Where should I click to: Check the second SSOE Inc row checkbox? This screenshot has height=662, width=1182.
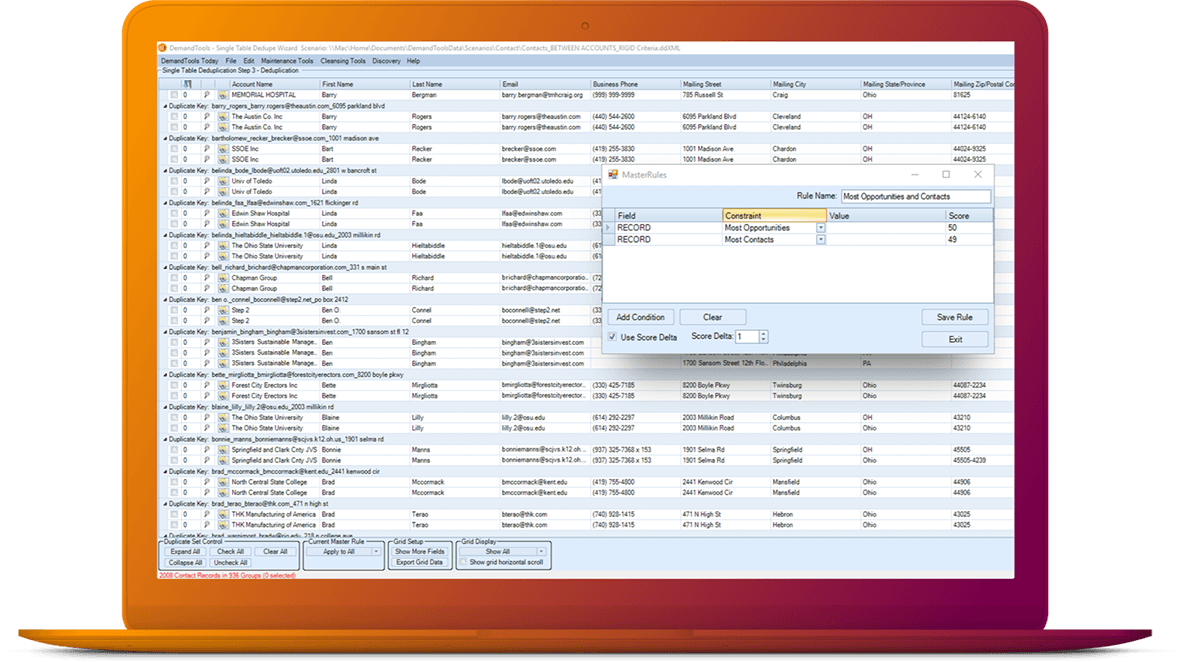tap(174, 160)
